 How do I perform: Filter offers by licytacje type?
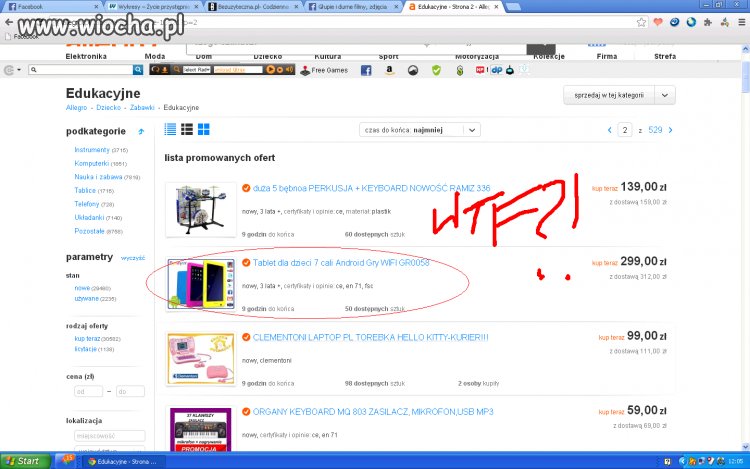[x=86, y=349]
